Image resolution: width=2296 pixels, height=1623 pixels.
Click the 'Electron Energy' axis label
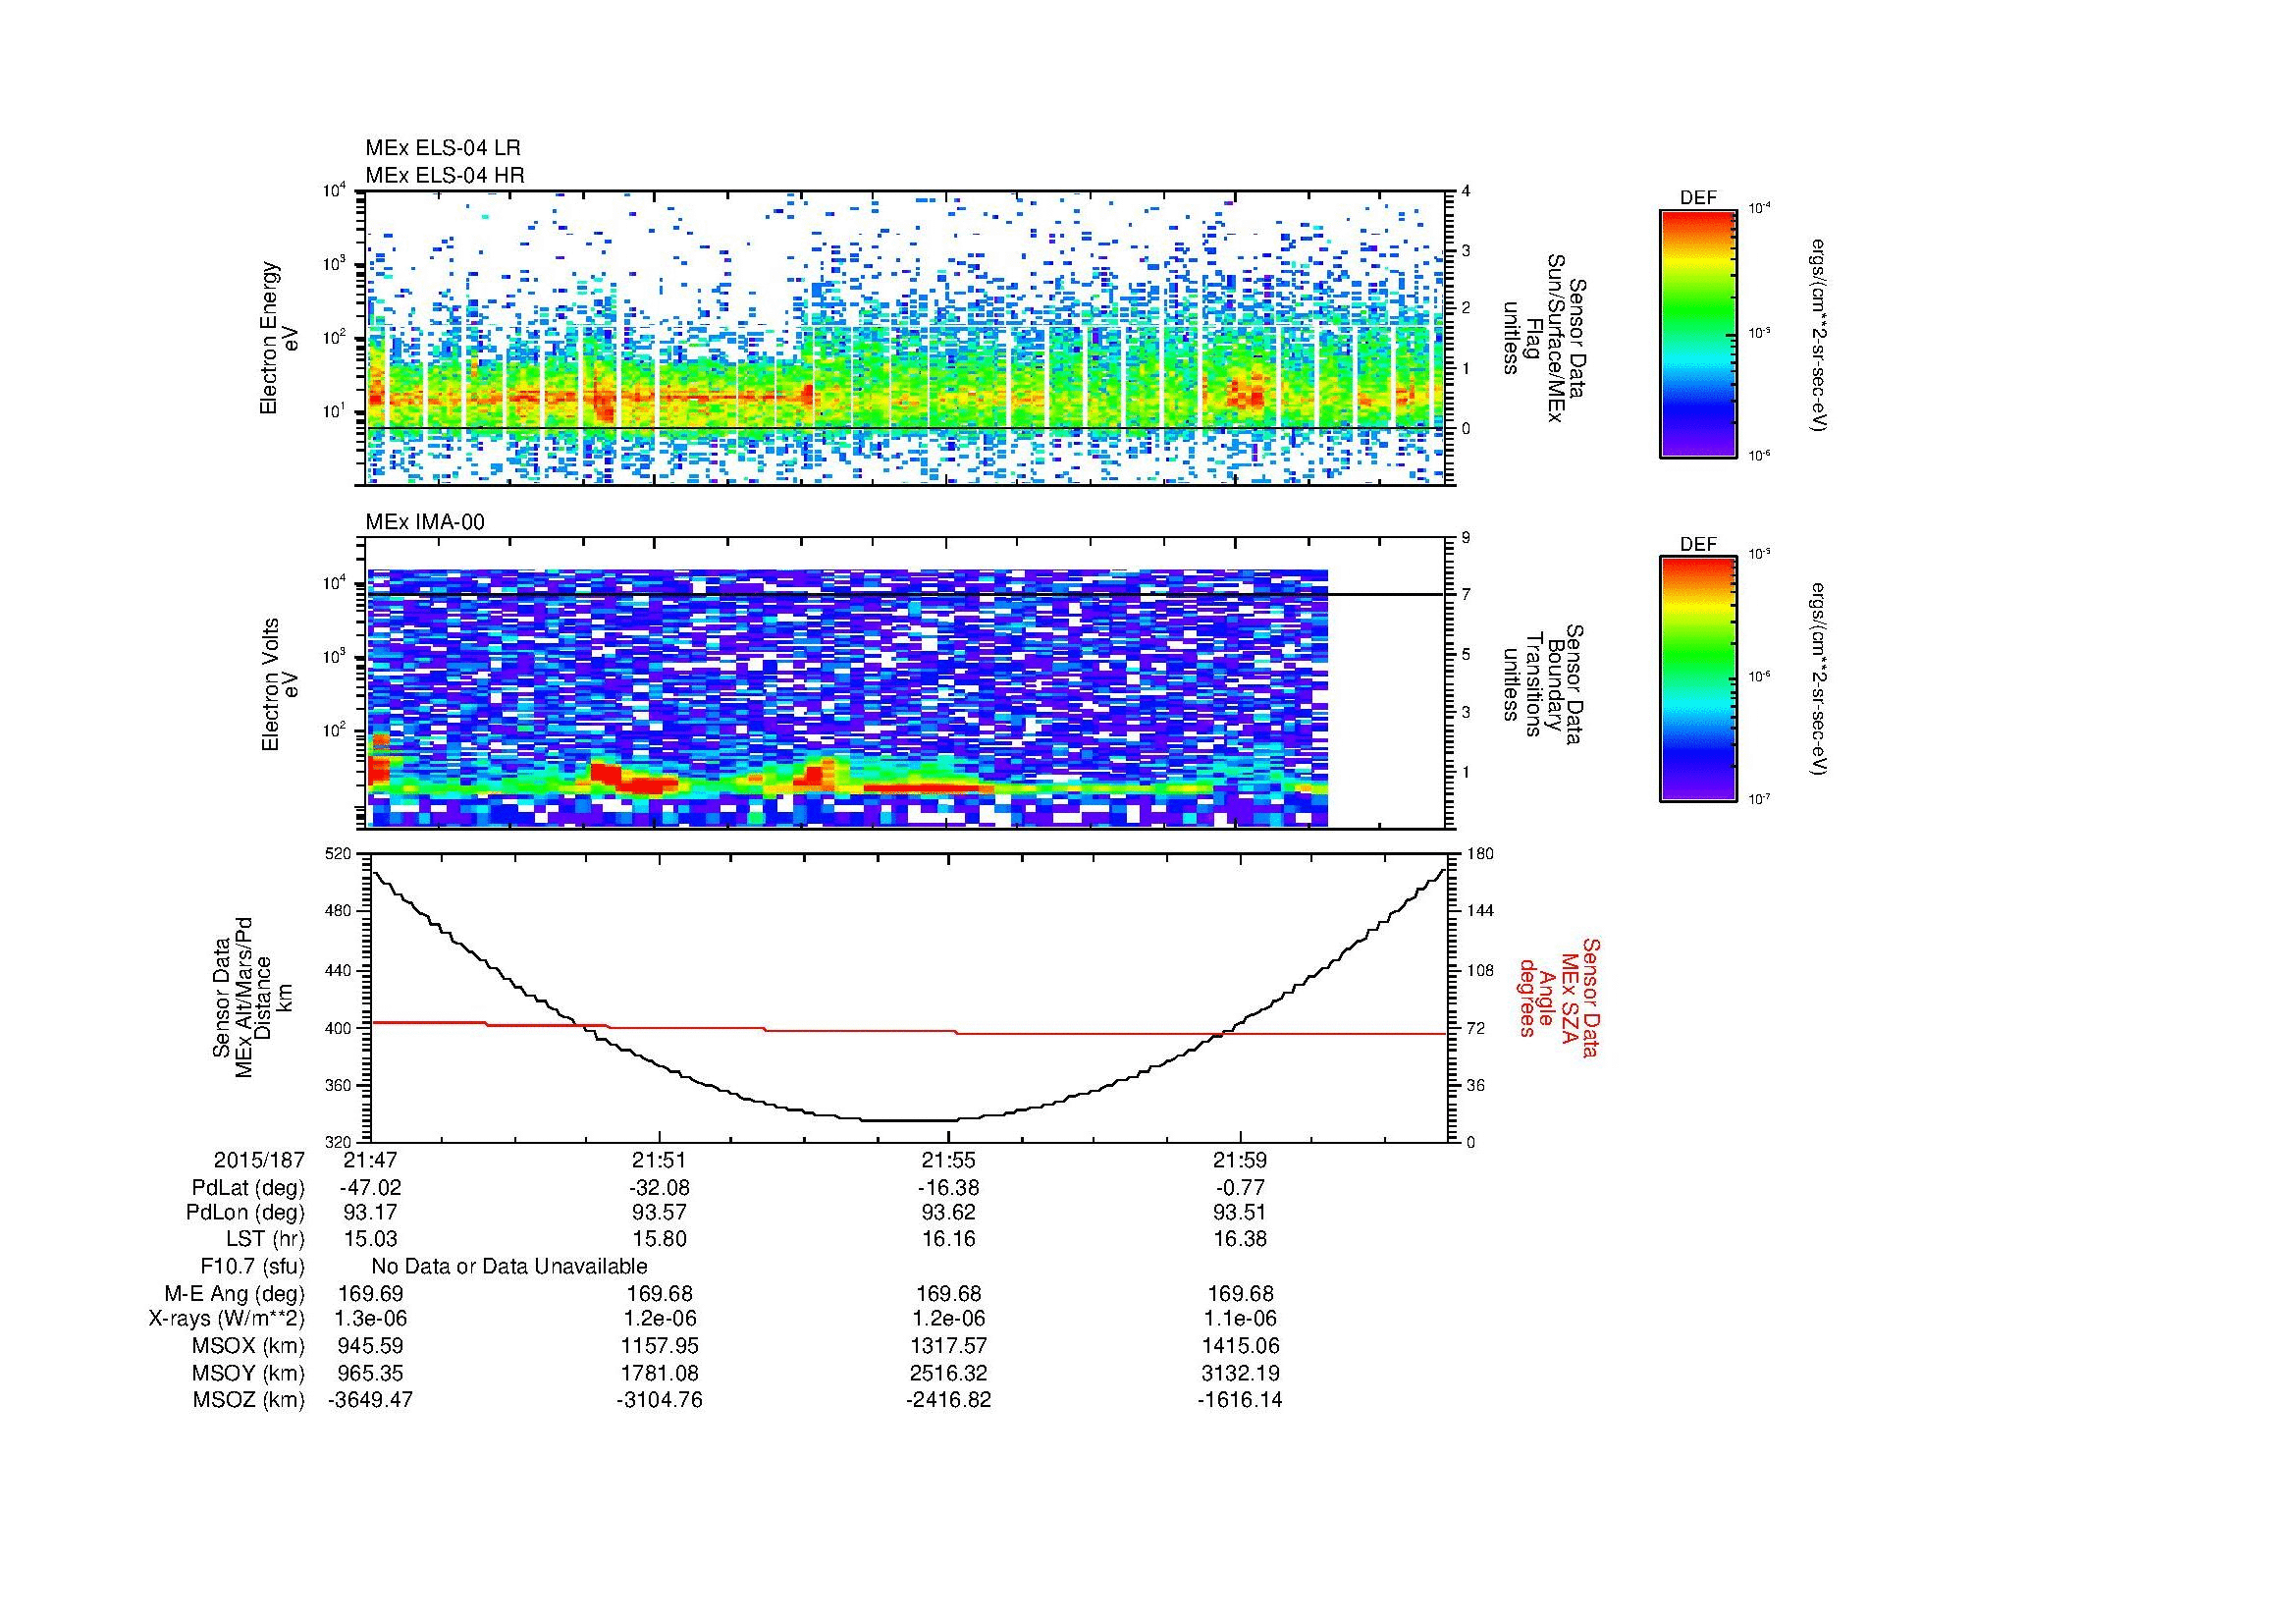tap(268, 338)
